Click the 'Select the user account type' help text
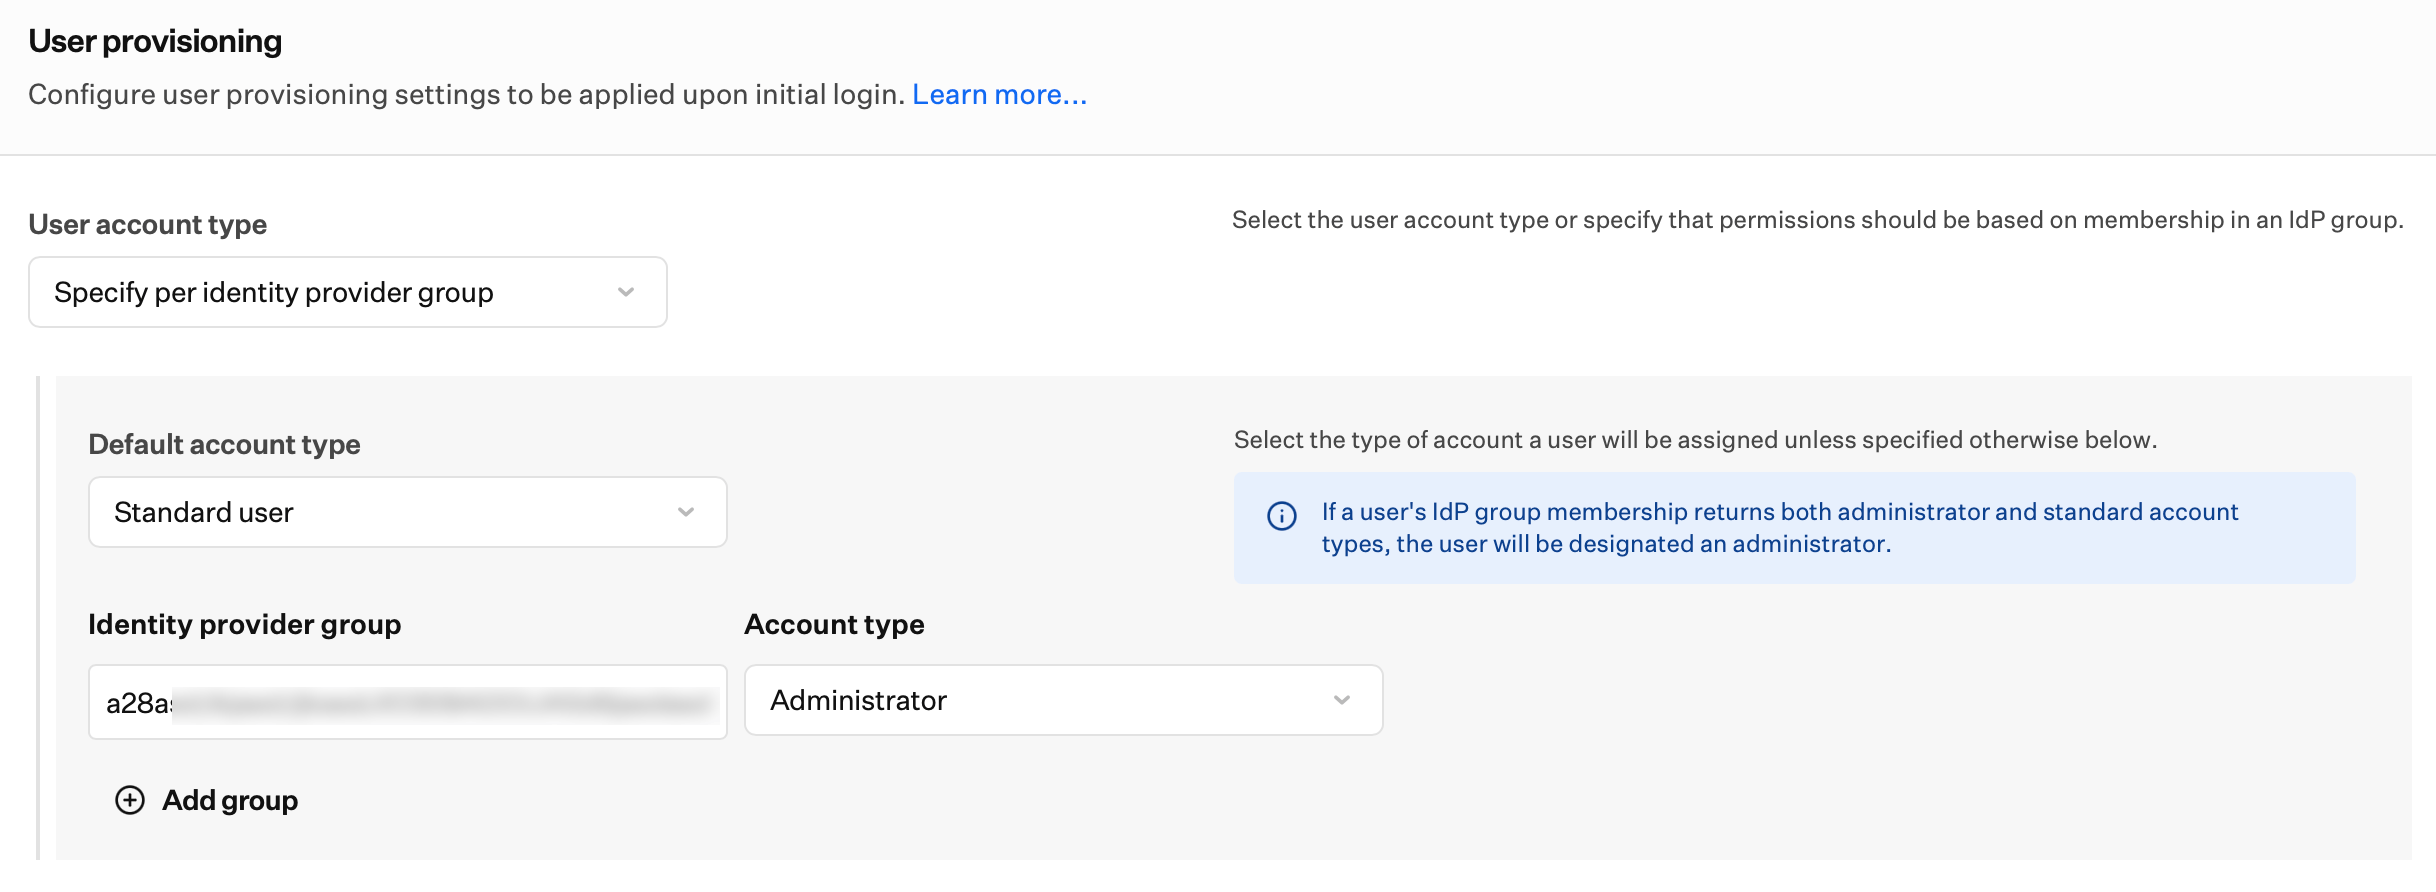 pyautogui.click(x=1817, y=220)
